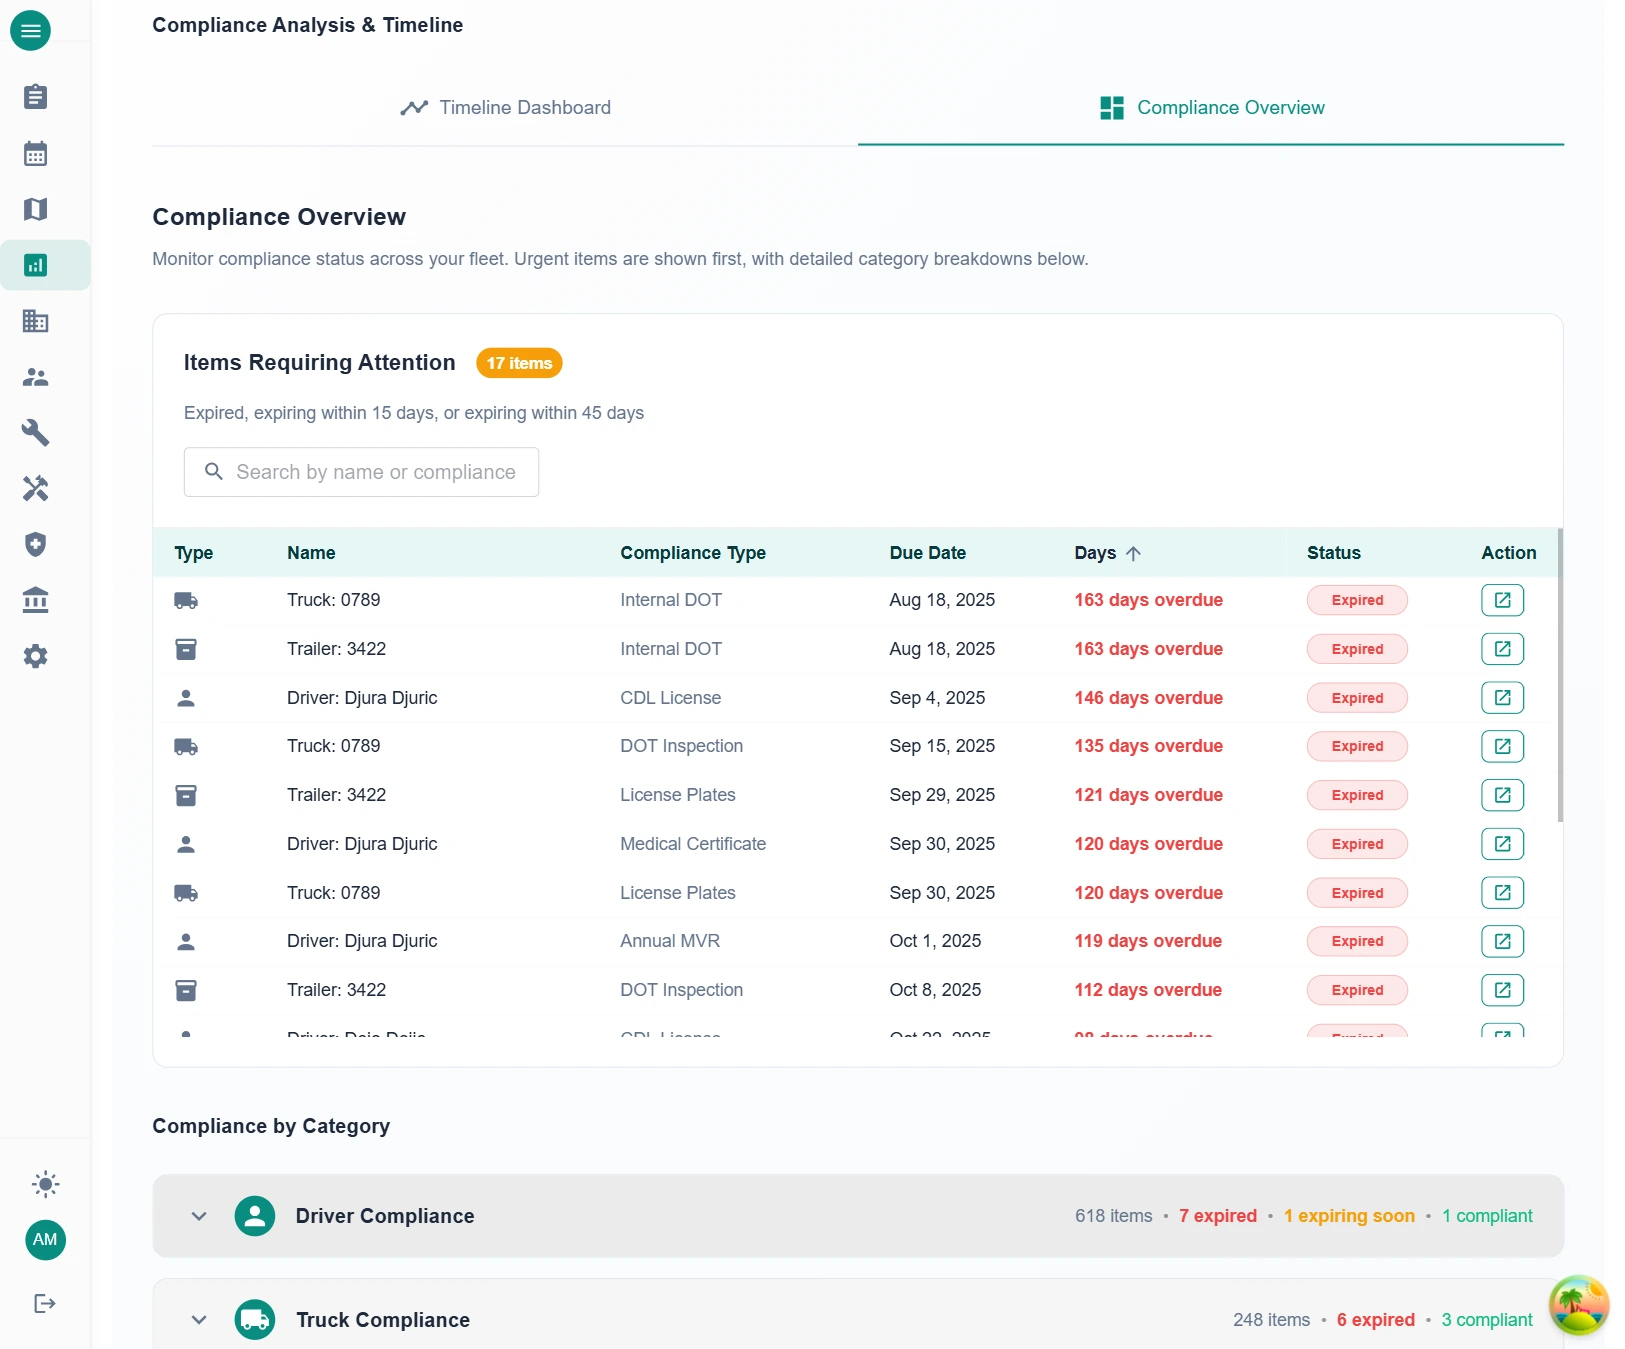The image size is (1625, 1349).
Task: Open the AM user avatar
Action: 45,1240
